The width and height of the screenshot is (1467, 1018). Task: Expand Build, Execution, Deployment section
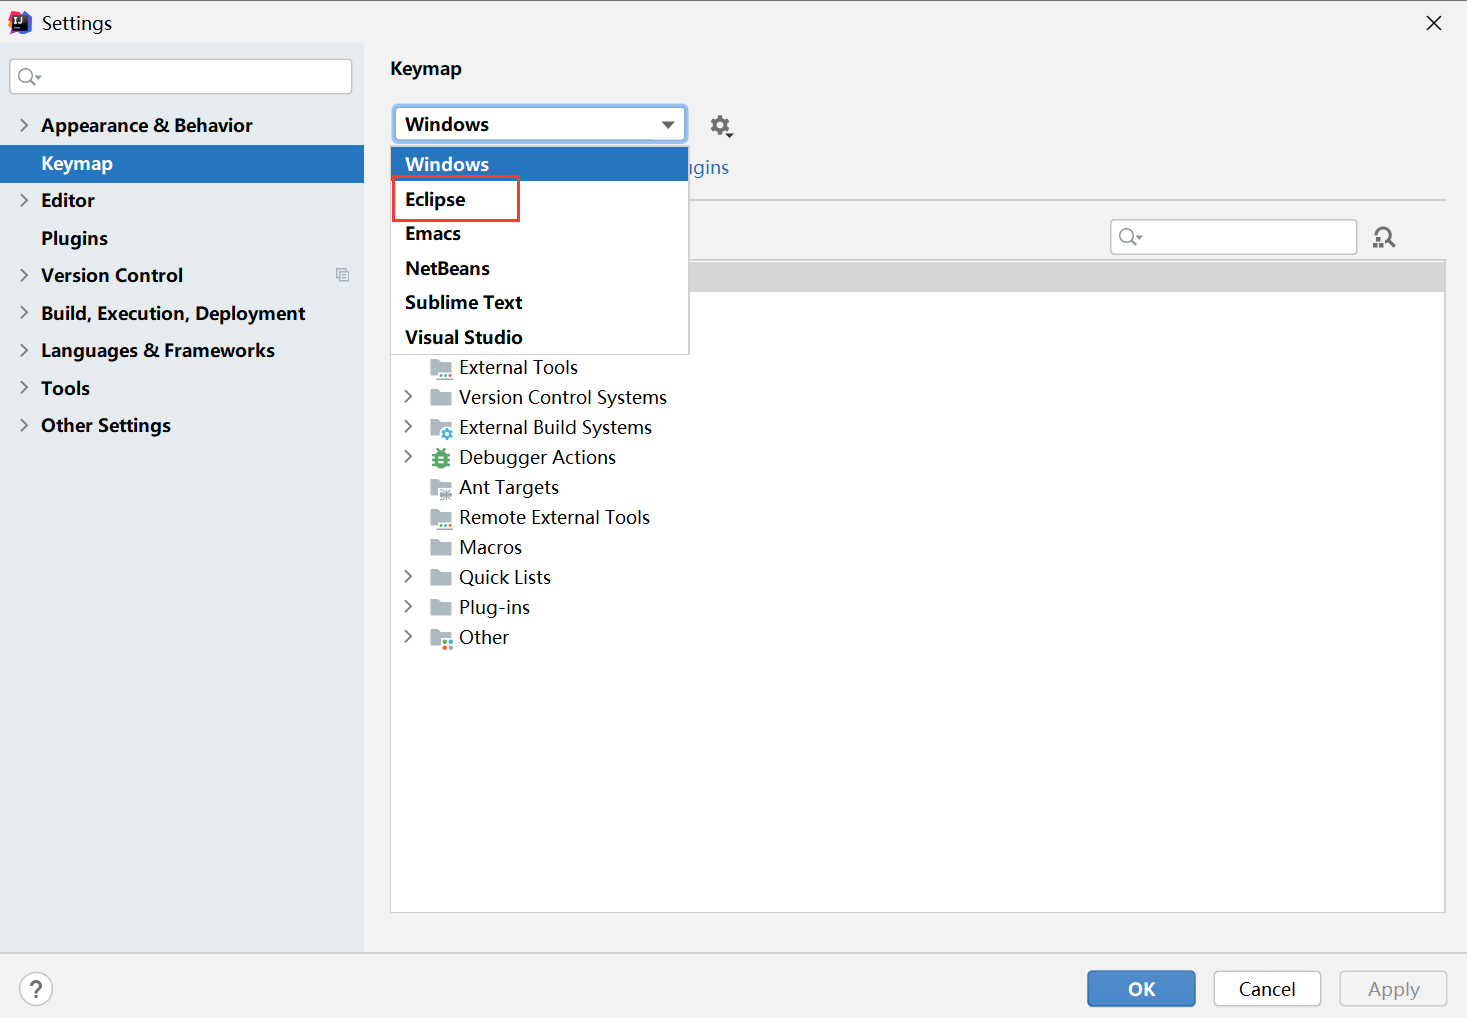tap(24, 313)
